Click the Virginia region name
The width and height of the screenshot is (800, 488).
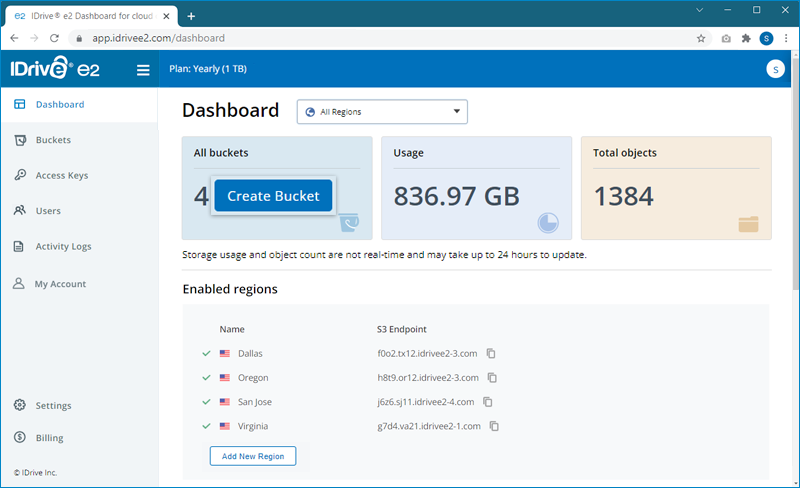tap(253, 426)
